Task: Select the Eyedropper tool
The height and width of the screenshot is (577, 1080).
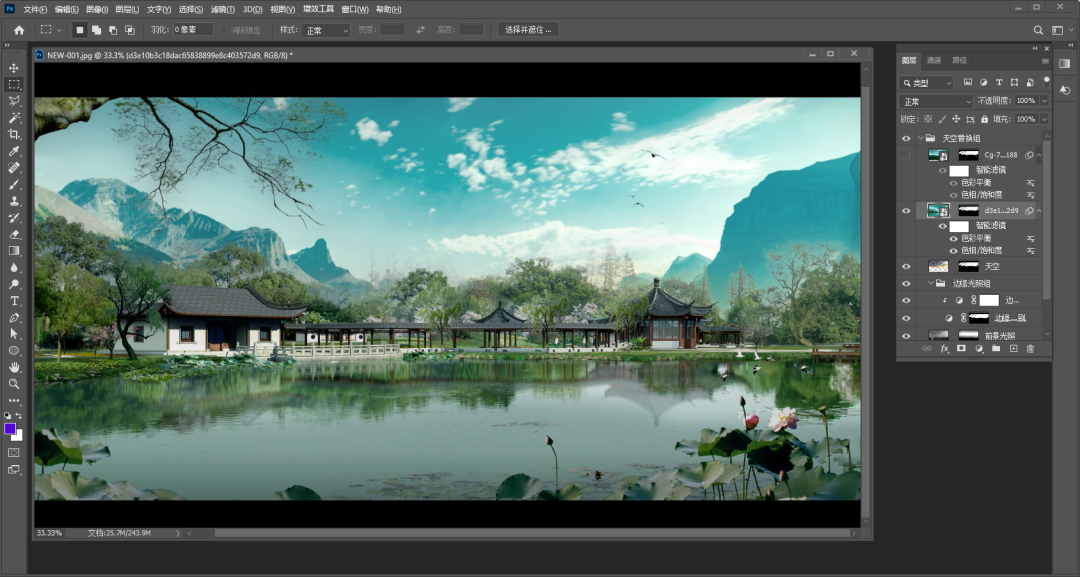Action: coord(14,151)
